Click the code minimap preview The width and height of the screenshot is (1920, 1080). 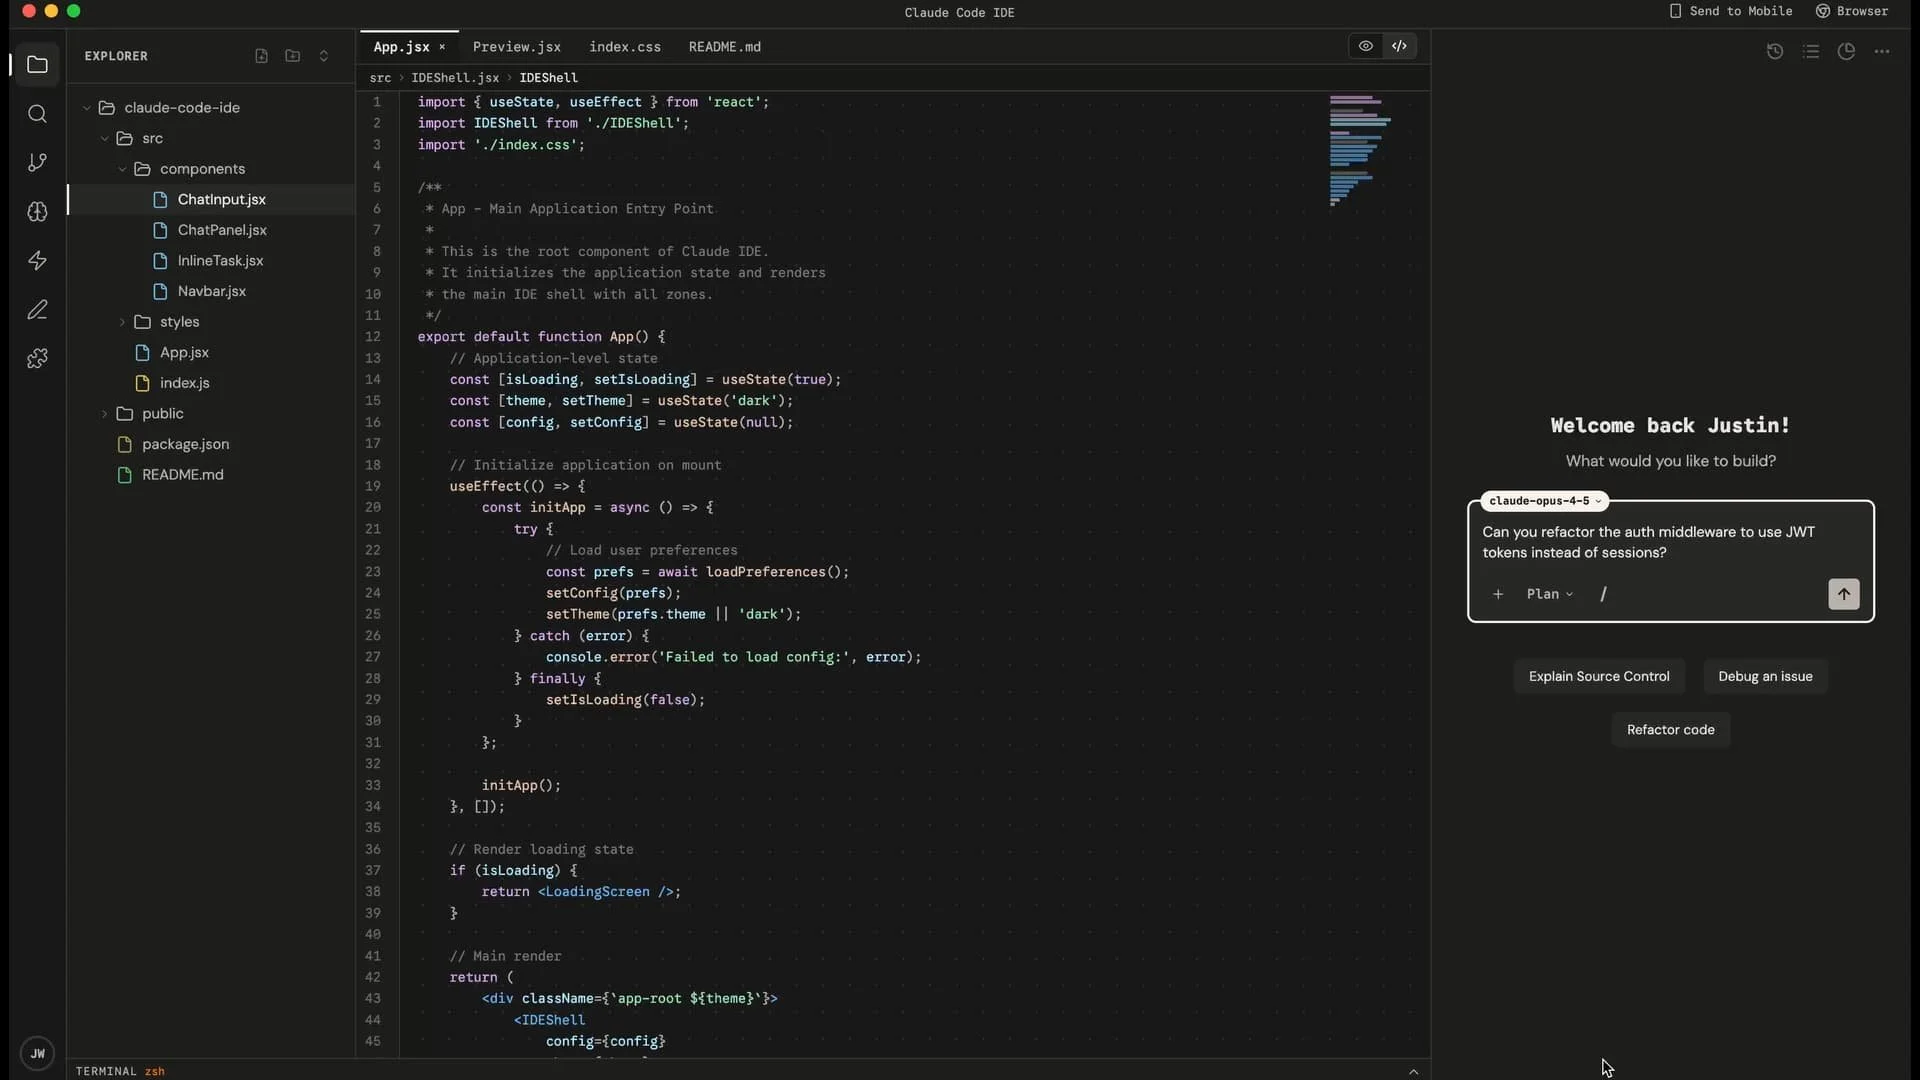tap(1358, 150)
